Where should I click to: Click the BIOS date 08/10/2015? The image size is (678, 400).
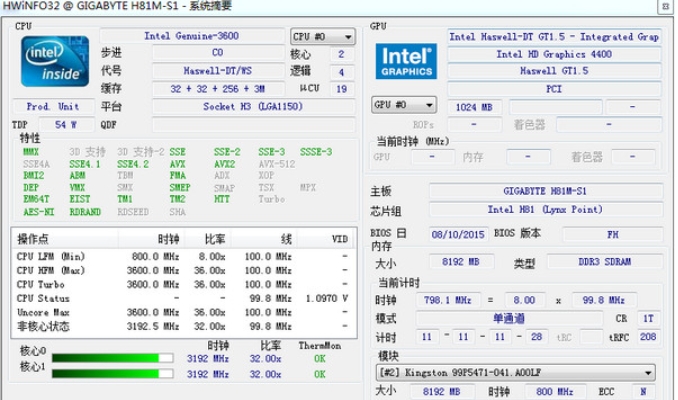click(x=458, y=234)
